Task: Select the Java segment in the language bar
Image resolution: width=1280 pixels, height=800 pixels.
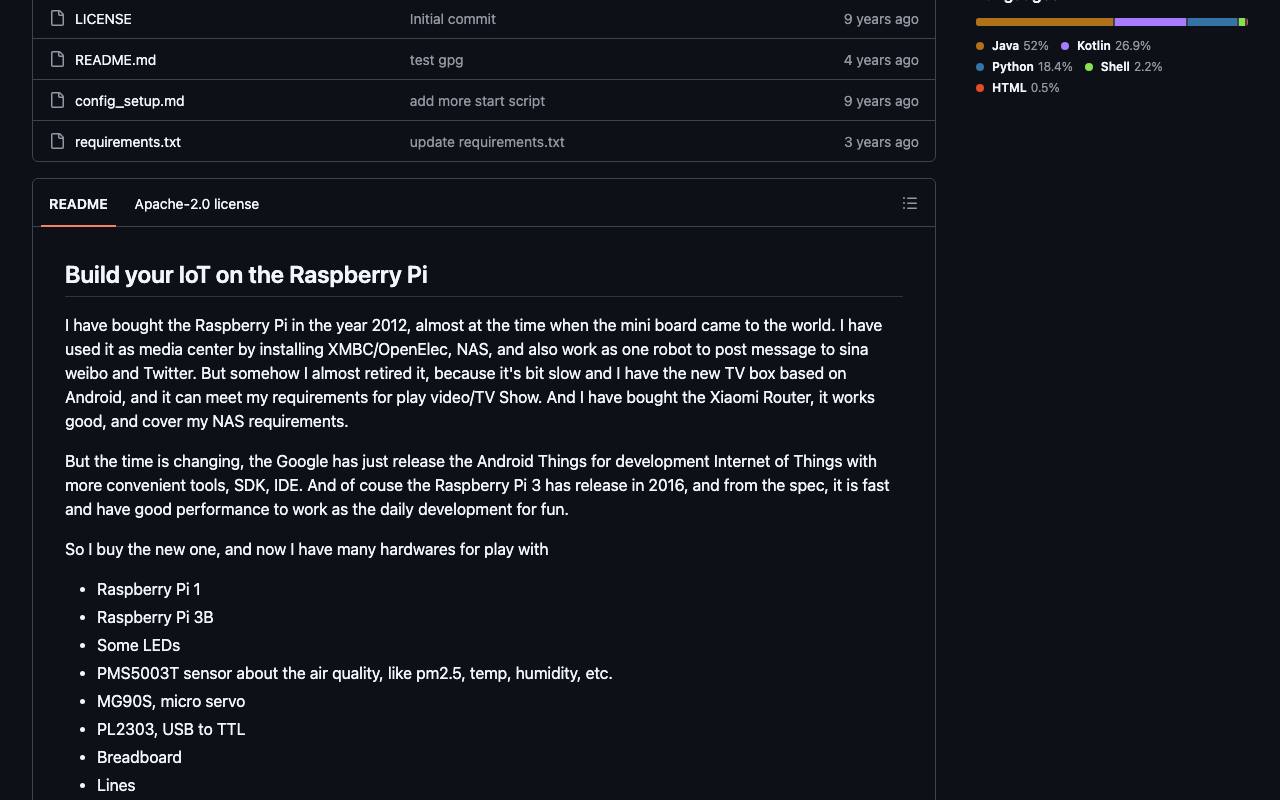Action: click(1044, 22)
